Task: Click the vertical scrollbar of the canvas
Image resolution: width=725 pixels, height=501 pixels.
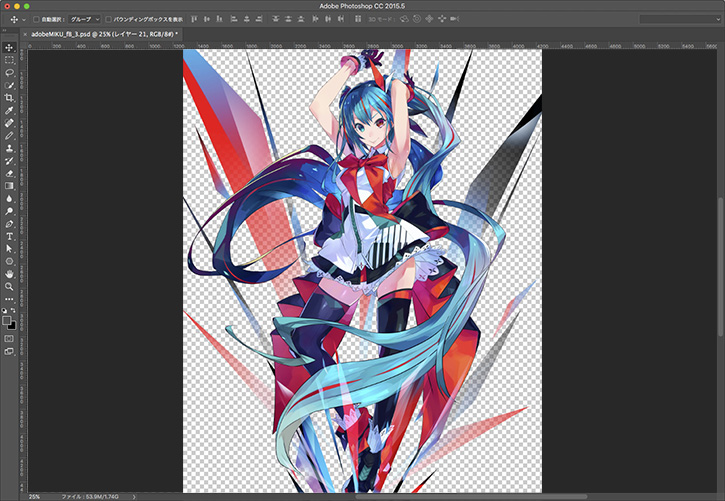Action: [x=720, y=266]
